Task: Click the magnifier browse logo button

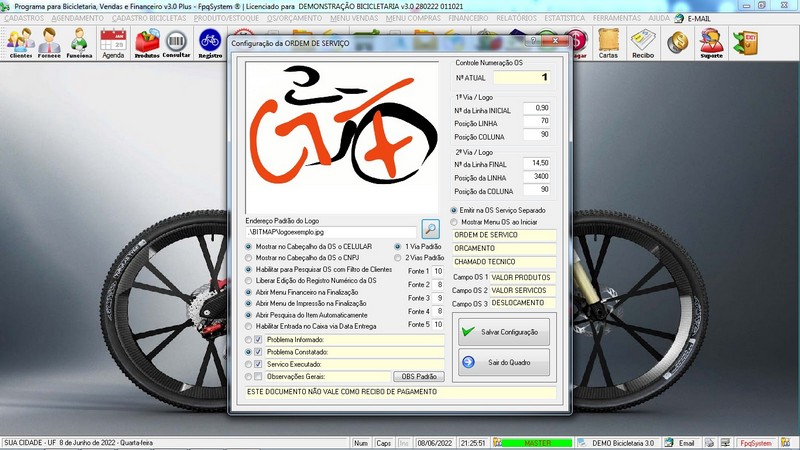Action: [431, 229]
